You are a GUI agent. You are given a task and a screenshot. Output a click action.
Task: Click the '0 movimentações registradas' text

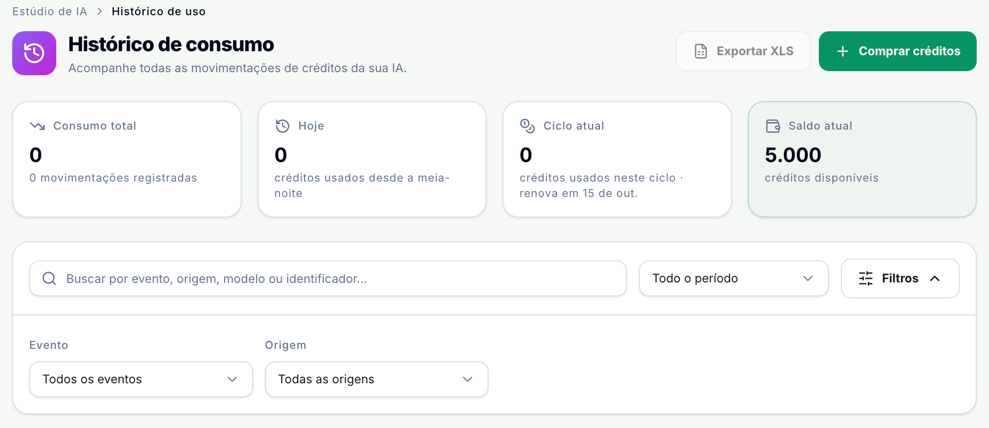point(114,178)
